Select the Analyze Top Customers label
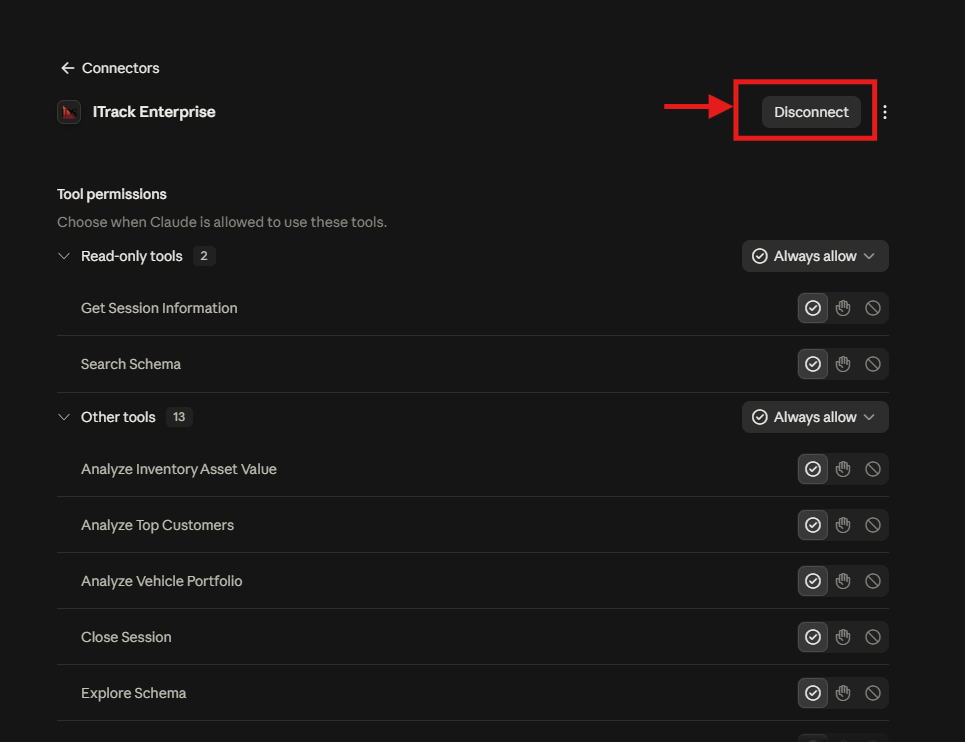This screenshot has height=742, width=965. 158,525
